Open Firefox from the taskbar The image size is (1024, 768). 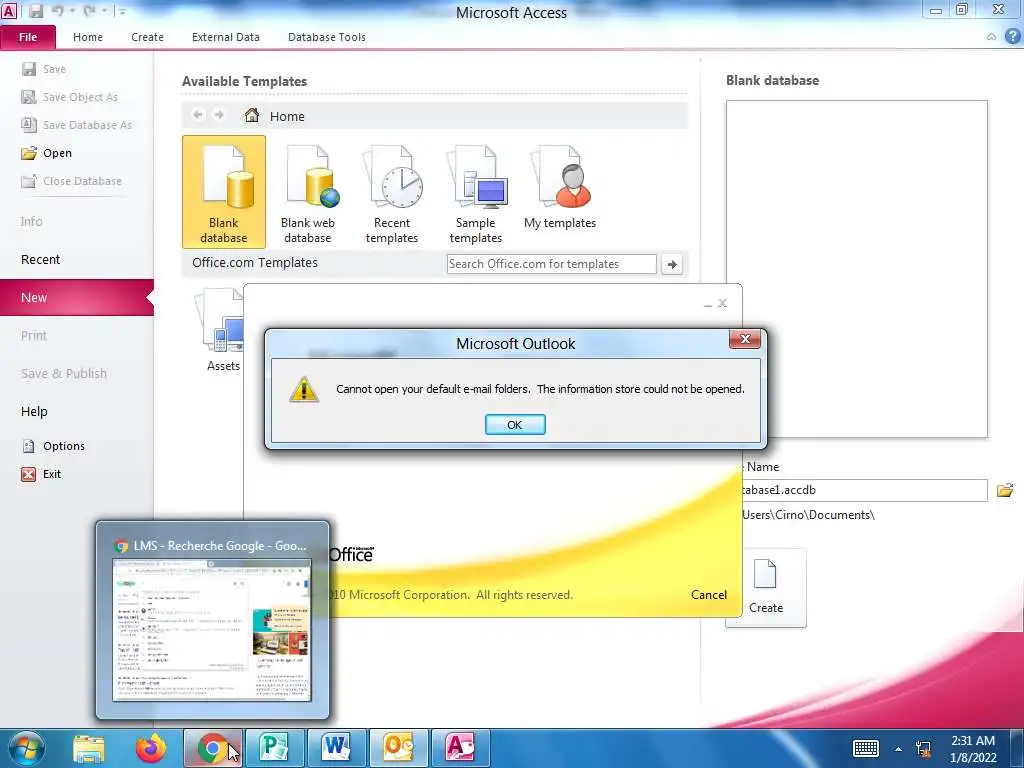pos(151,748)
